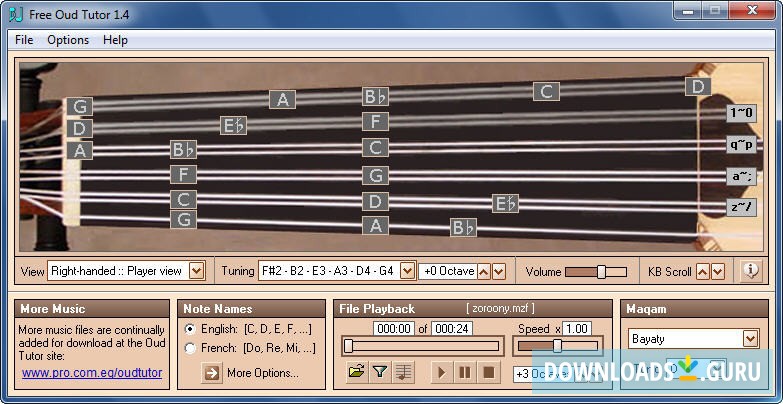Click the KB Scroll up arrow
The image size is (783, 404).
pyautogui.click(x=703, y=272)
